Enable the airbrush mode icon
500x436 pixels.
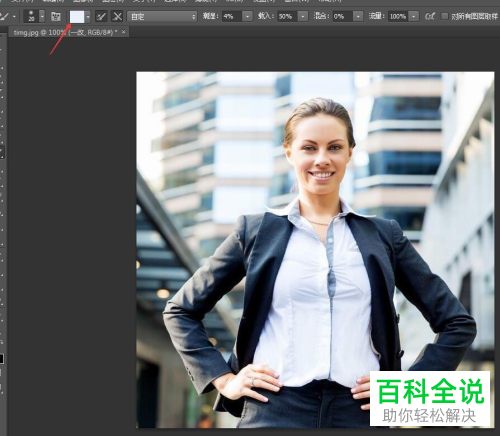[430, 16]
